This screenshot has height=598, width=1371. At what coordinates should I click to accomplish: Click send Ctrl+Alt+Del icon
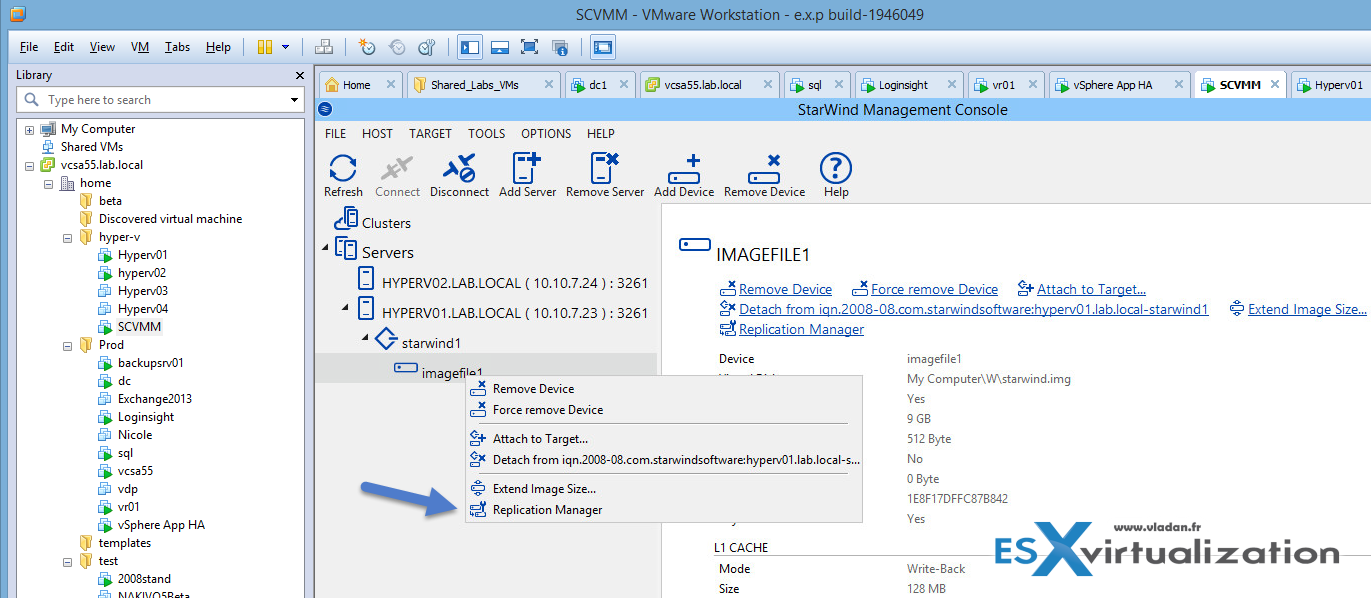click(x=323, y=47)
